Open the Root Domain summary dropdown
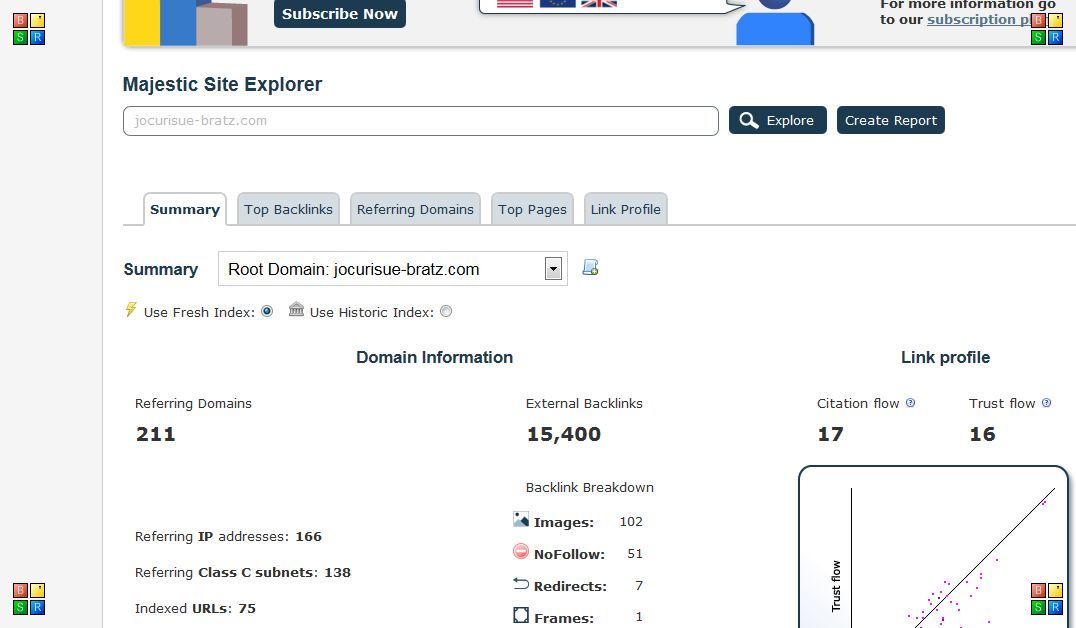1076x628 pixels. [393, 269]
